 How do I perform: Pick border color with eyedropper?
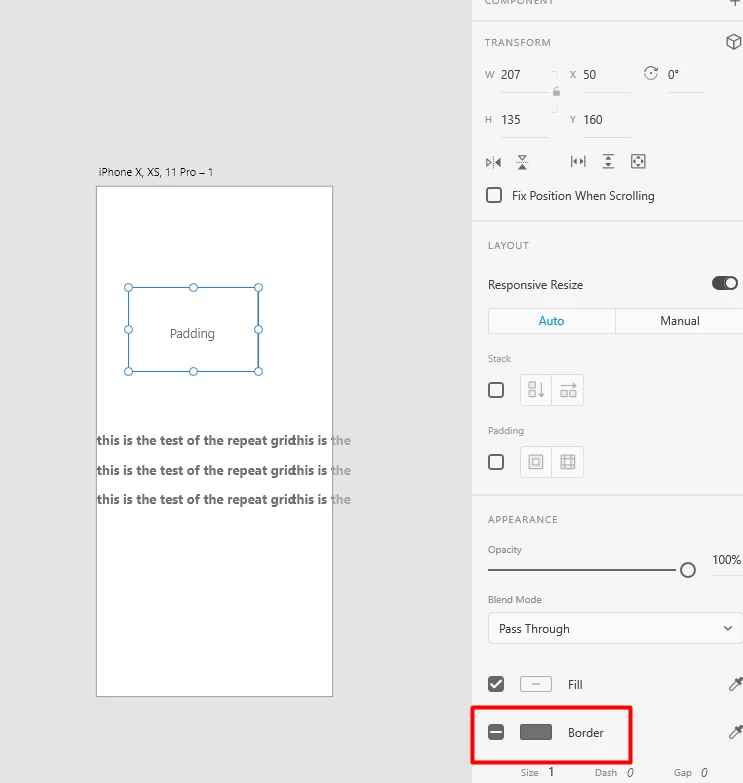coord(736,732)
